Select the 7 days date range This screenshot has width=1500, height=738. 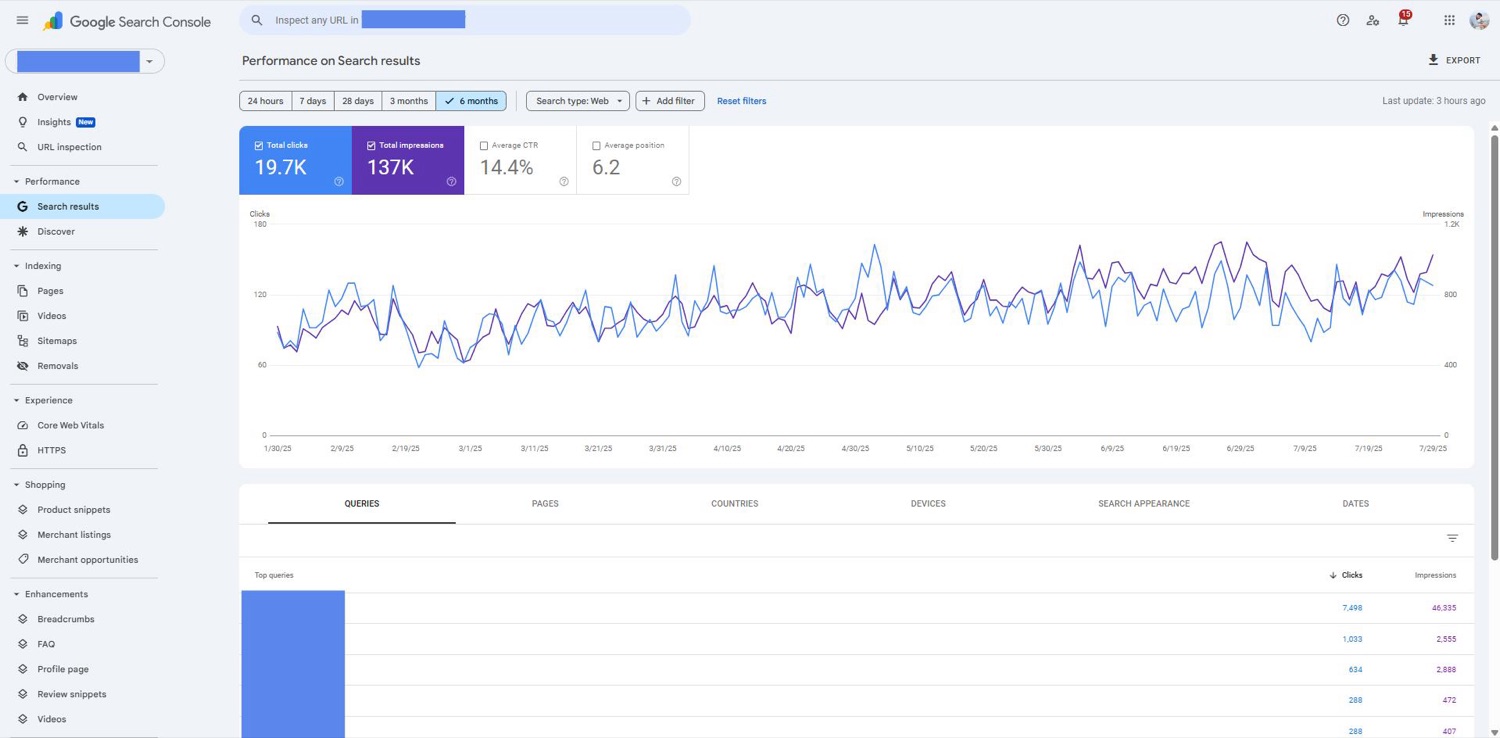pyautogui.click(x=313, y=101)
